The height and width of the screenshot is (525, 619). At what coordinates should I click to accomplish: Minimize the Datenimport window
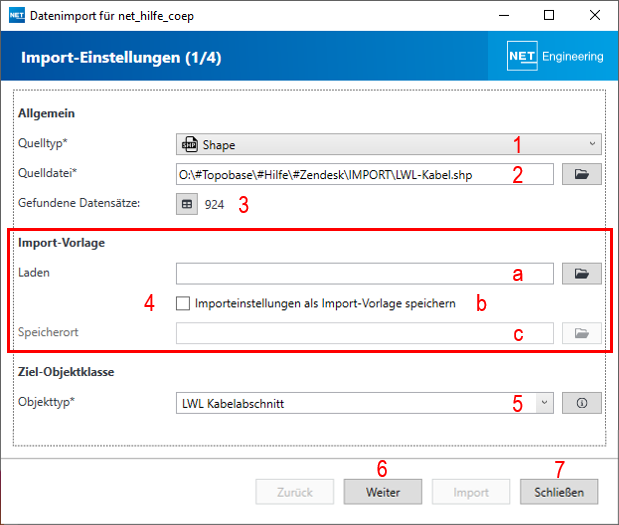504,15
